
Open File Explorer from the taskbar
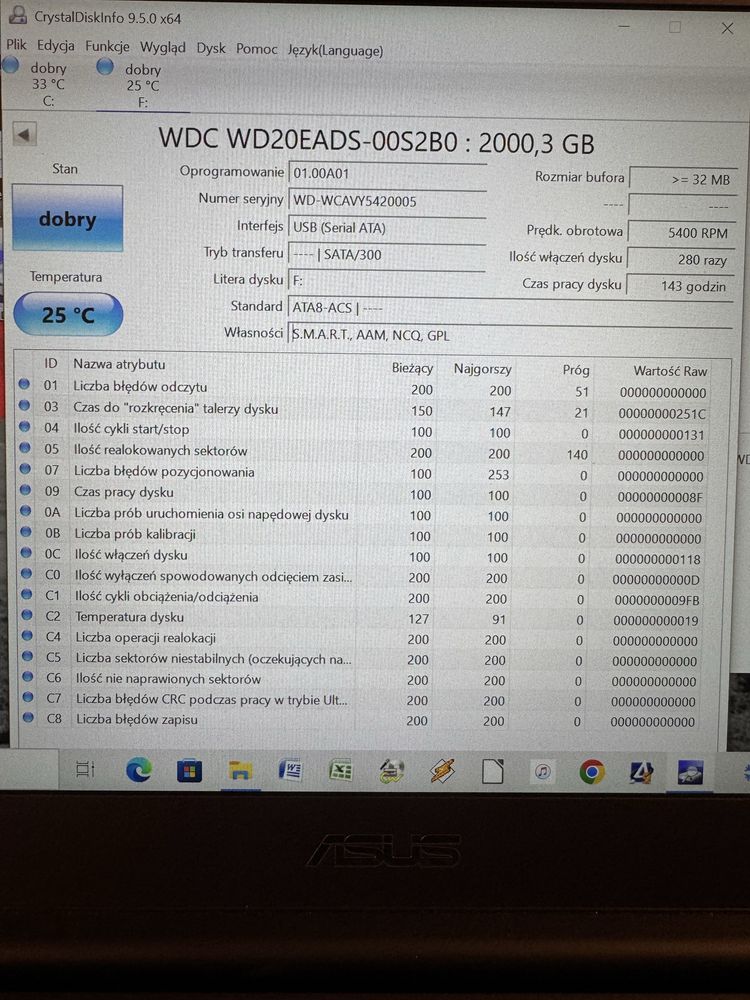pyautogui.click(x=240, y=772)
